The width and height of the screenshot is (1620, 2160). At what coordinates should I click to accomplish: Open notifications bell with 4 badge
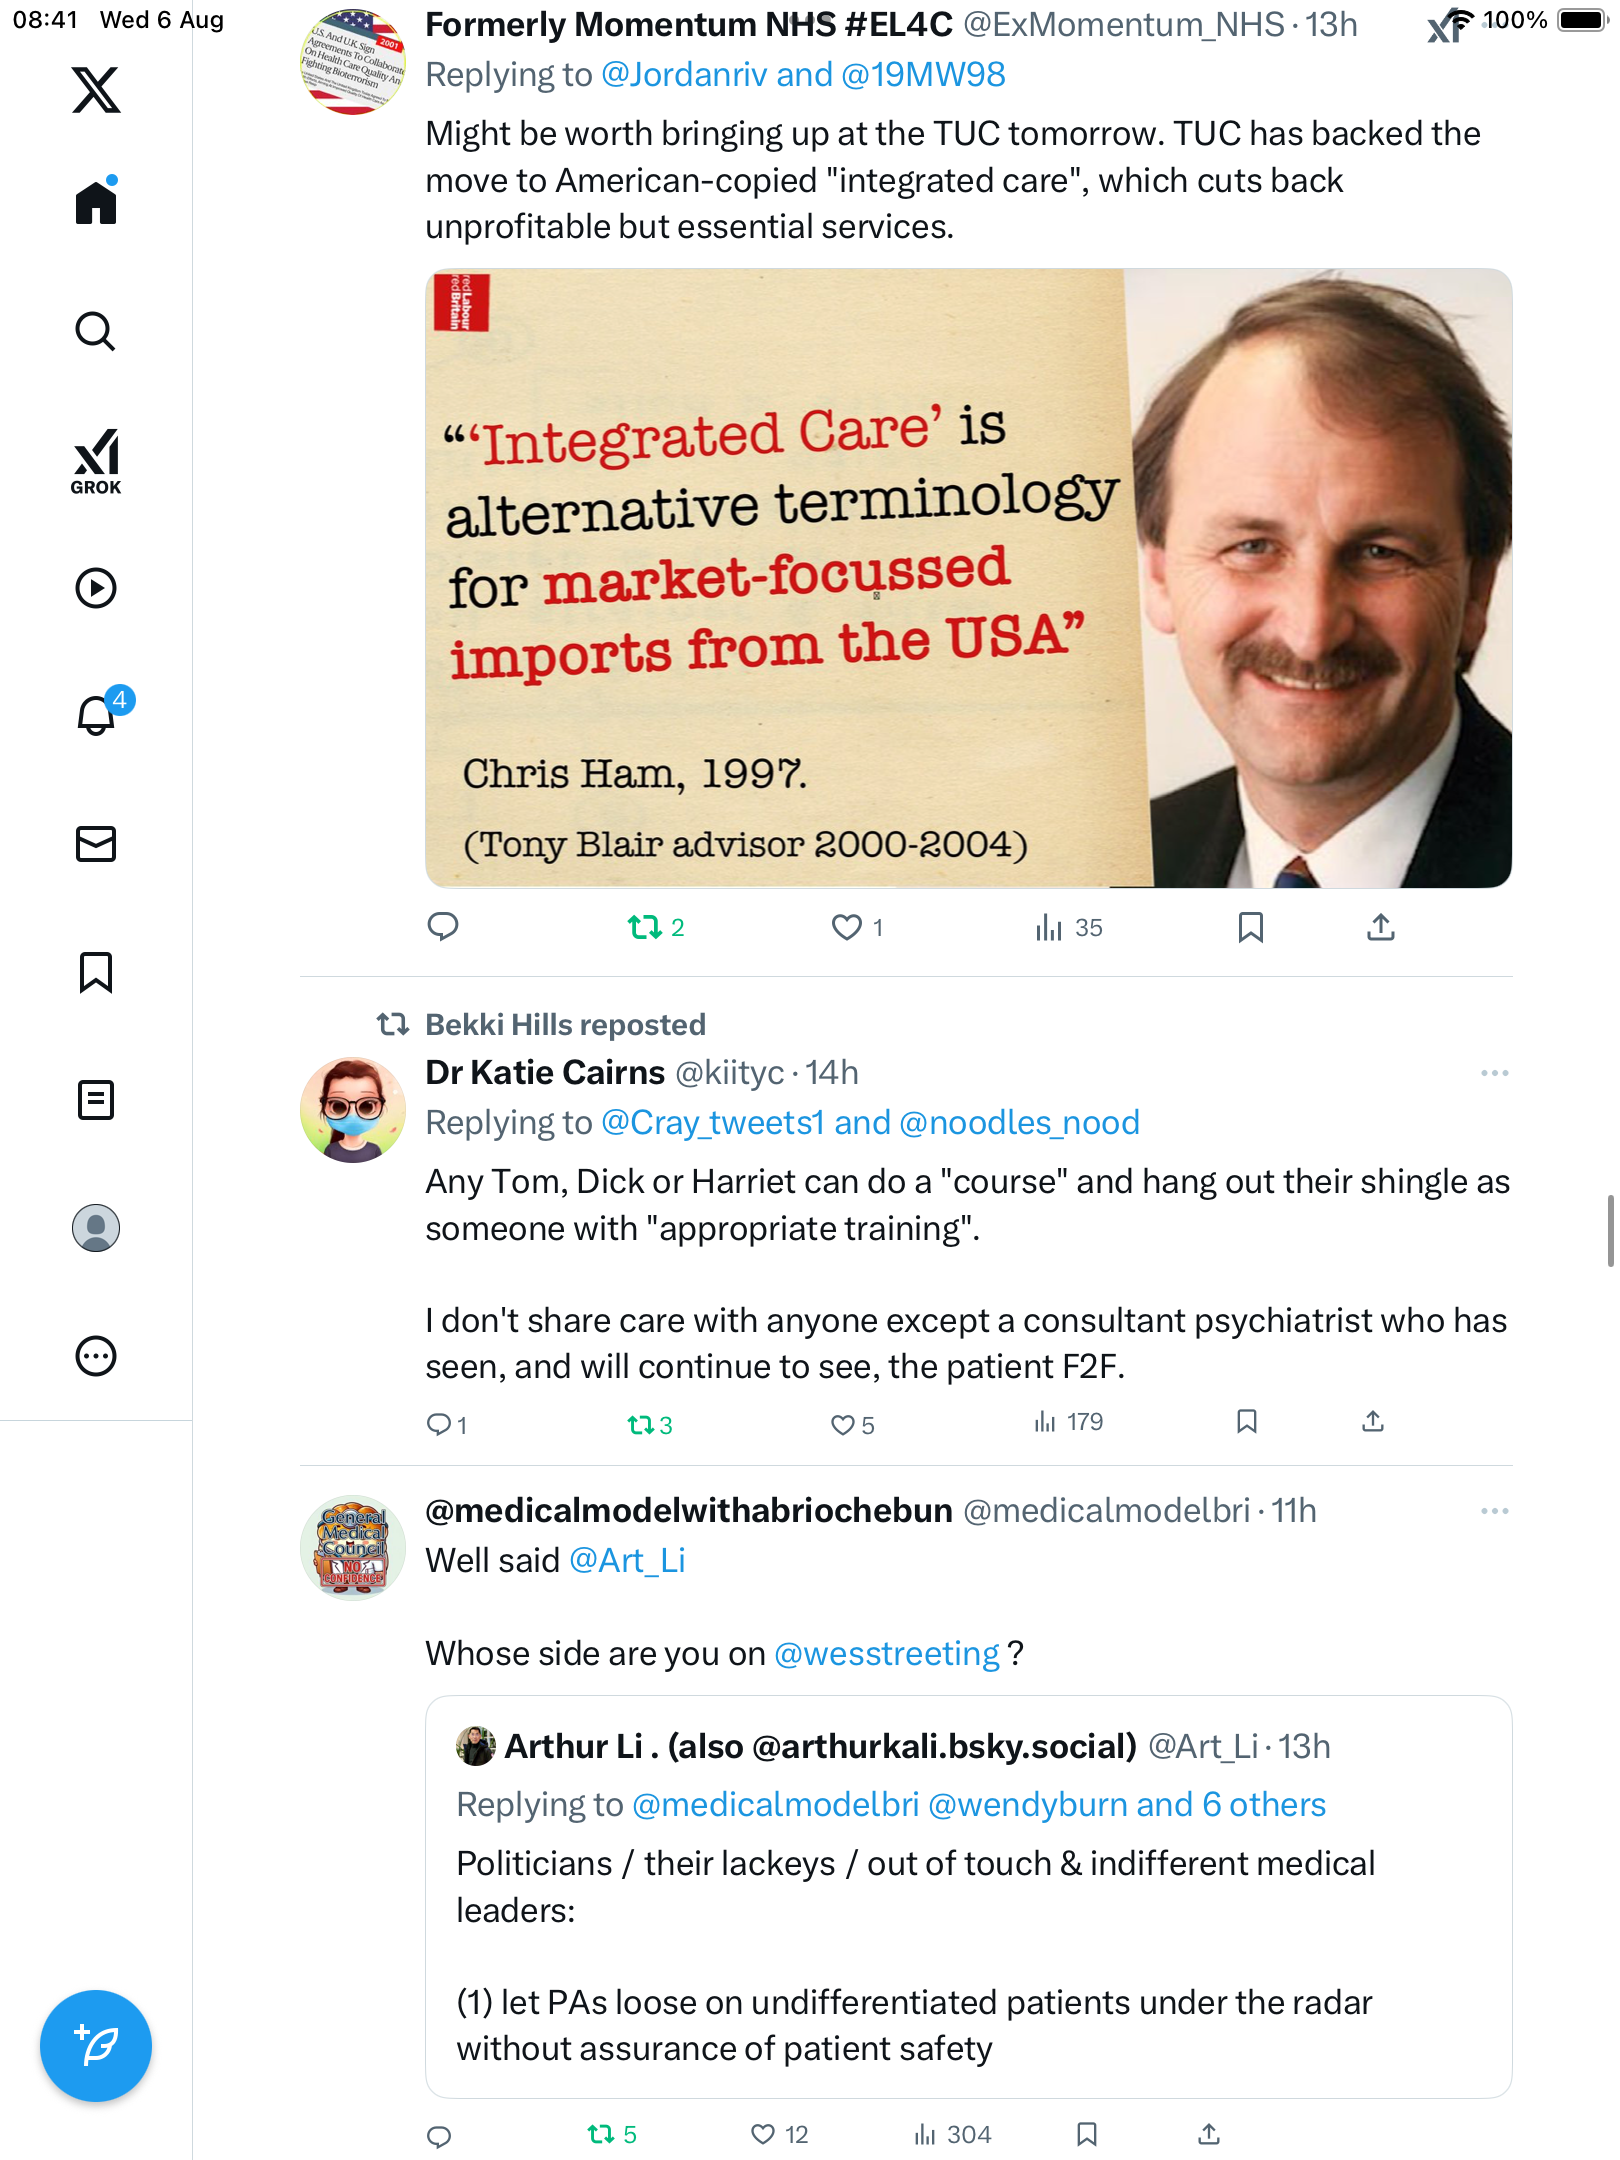[x=97, y=715]
